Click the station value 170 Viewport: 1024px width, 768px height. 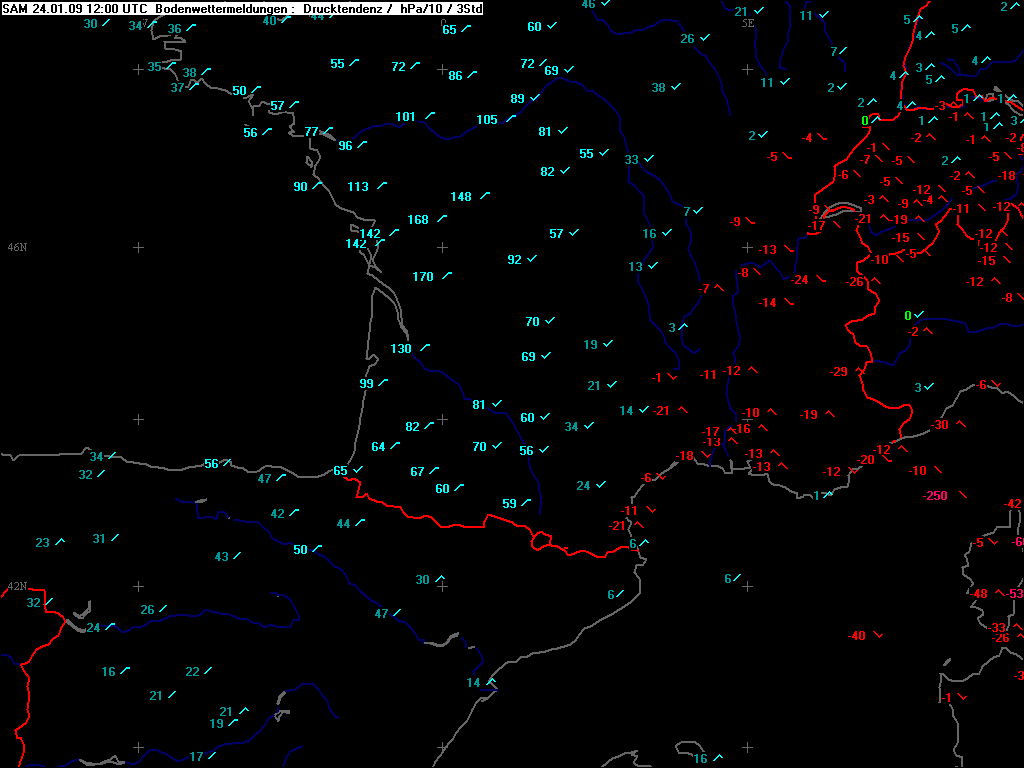tap(423, 277)
